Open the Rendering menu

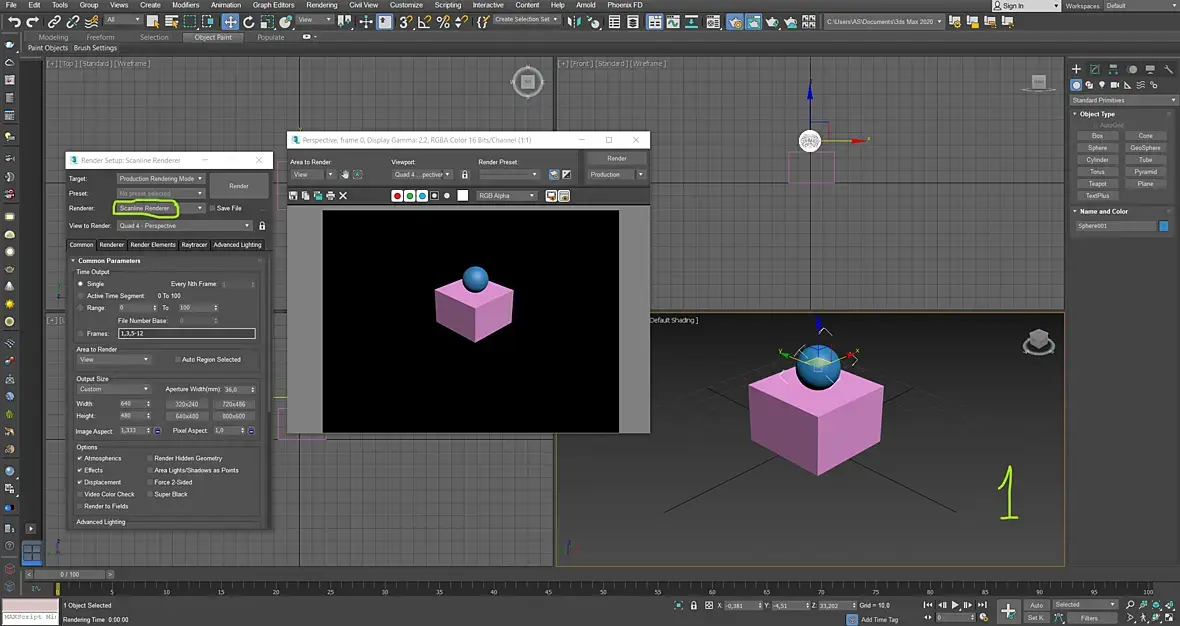coord(321,5)
